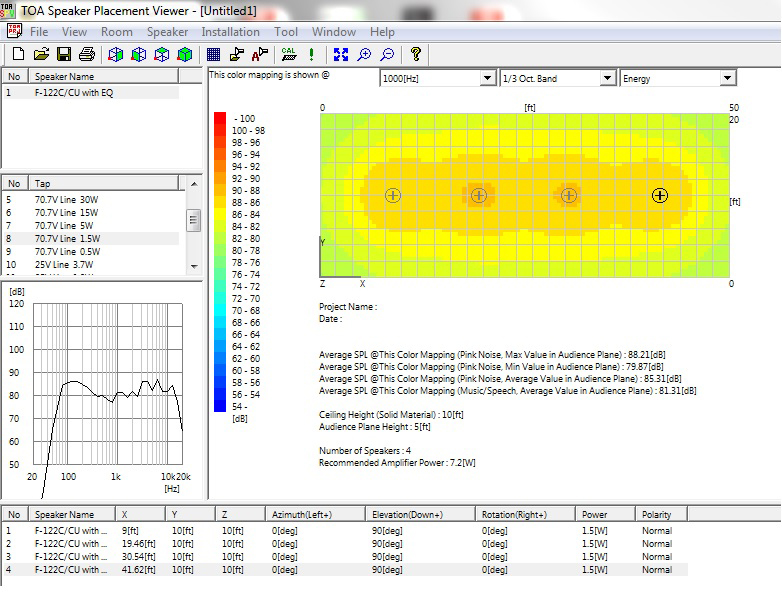Open the Energy dropdown
This screenshot has height=592, width=782.
tap(728, 78)
